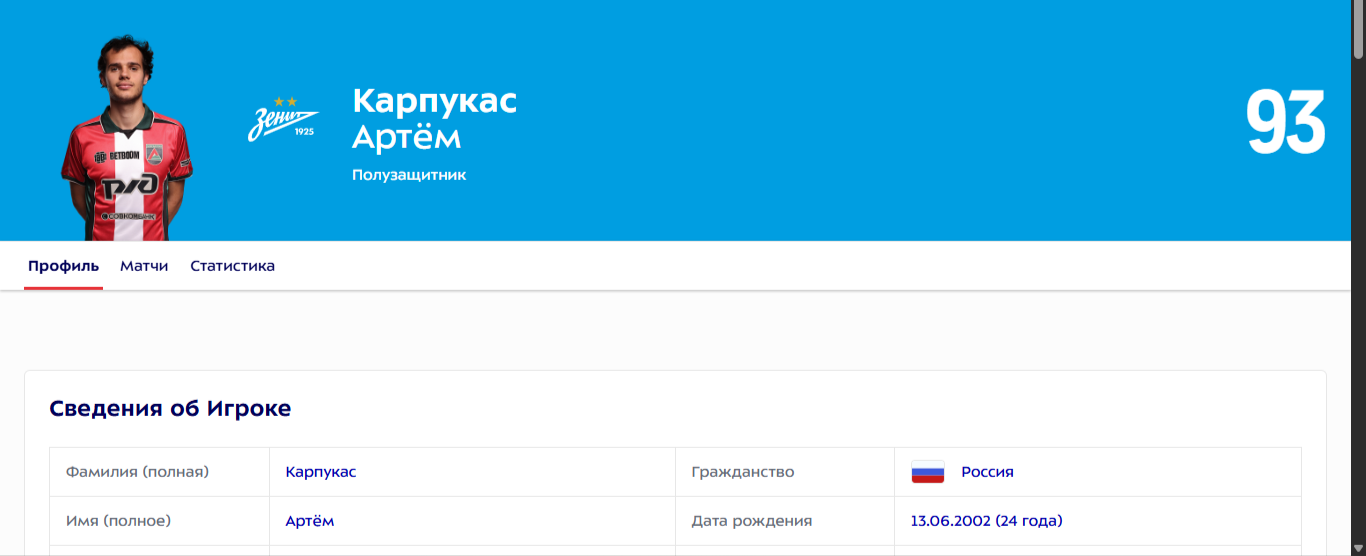Click the Гражданство label cell
Image resolution: width=1366 pixels, height=556 pixels.
[785, 472]
